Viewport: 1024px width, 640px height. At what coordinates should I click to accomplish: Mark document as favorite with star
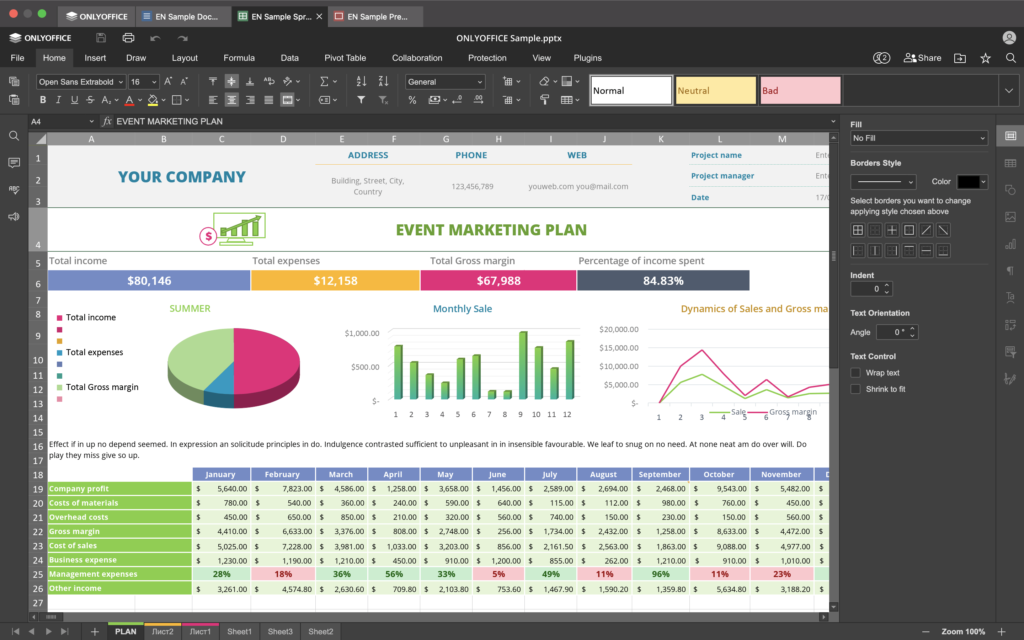pos(985,58)
